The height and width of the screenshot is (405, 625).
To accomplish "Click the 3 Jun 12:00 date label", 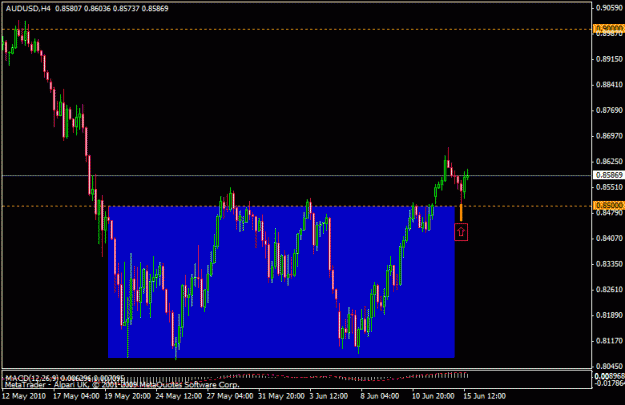I will pyautogui.click(x=329, y=396).
